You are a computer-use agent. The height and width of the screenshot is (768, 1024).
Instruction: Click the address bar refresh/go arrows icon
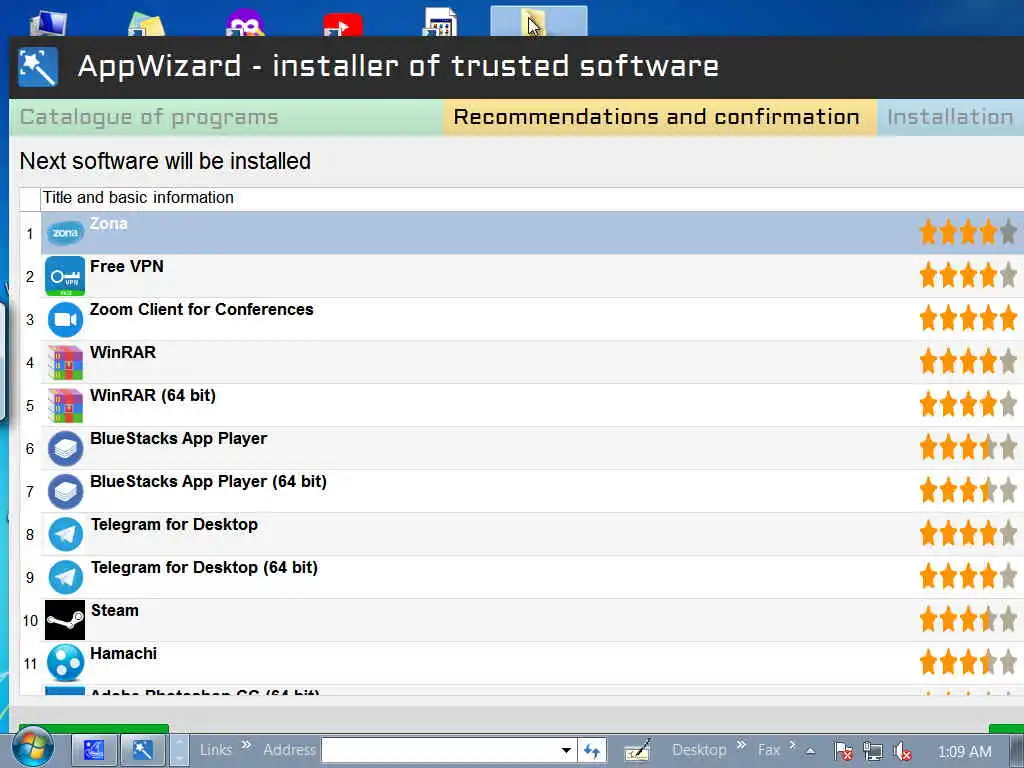click(x=592, y=750)
